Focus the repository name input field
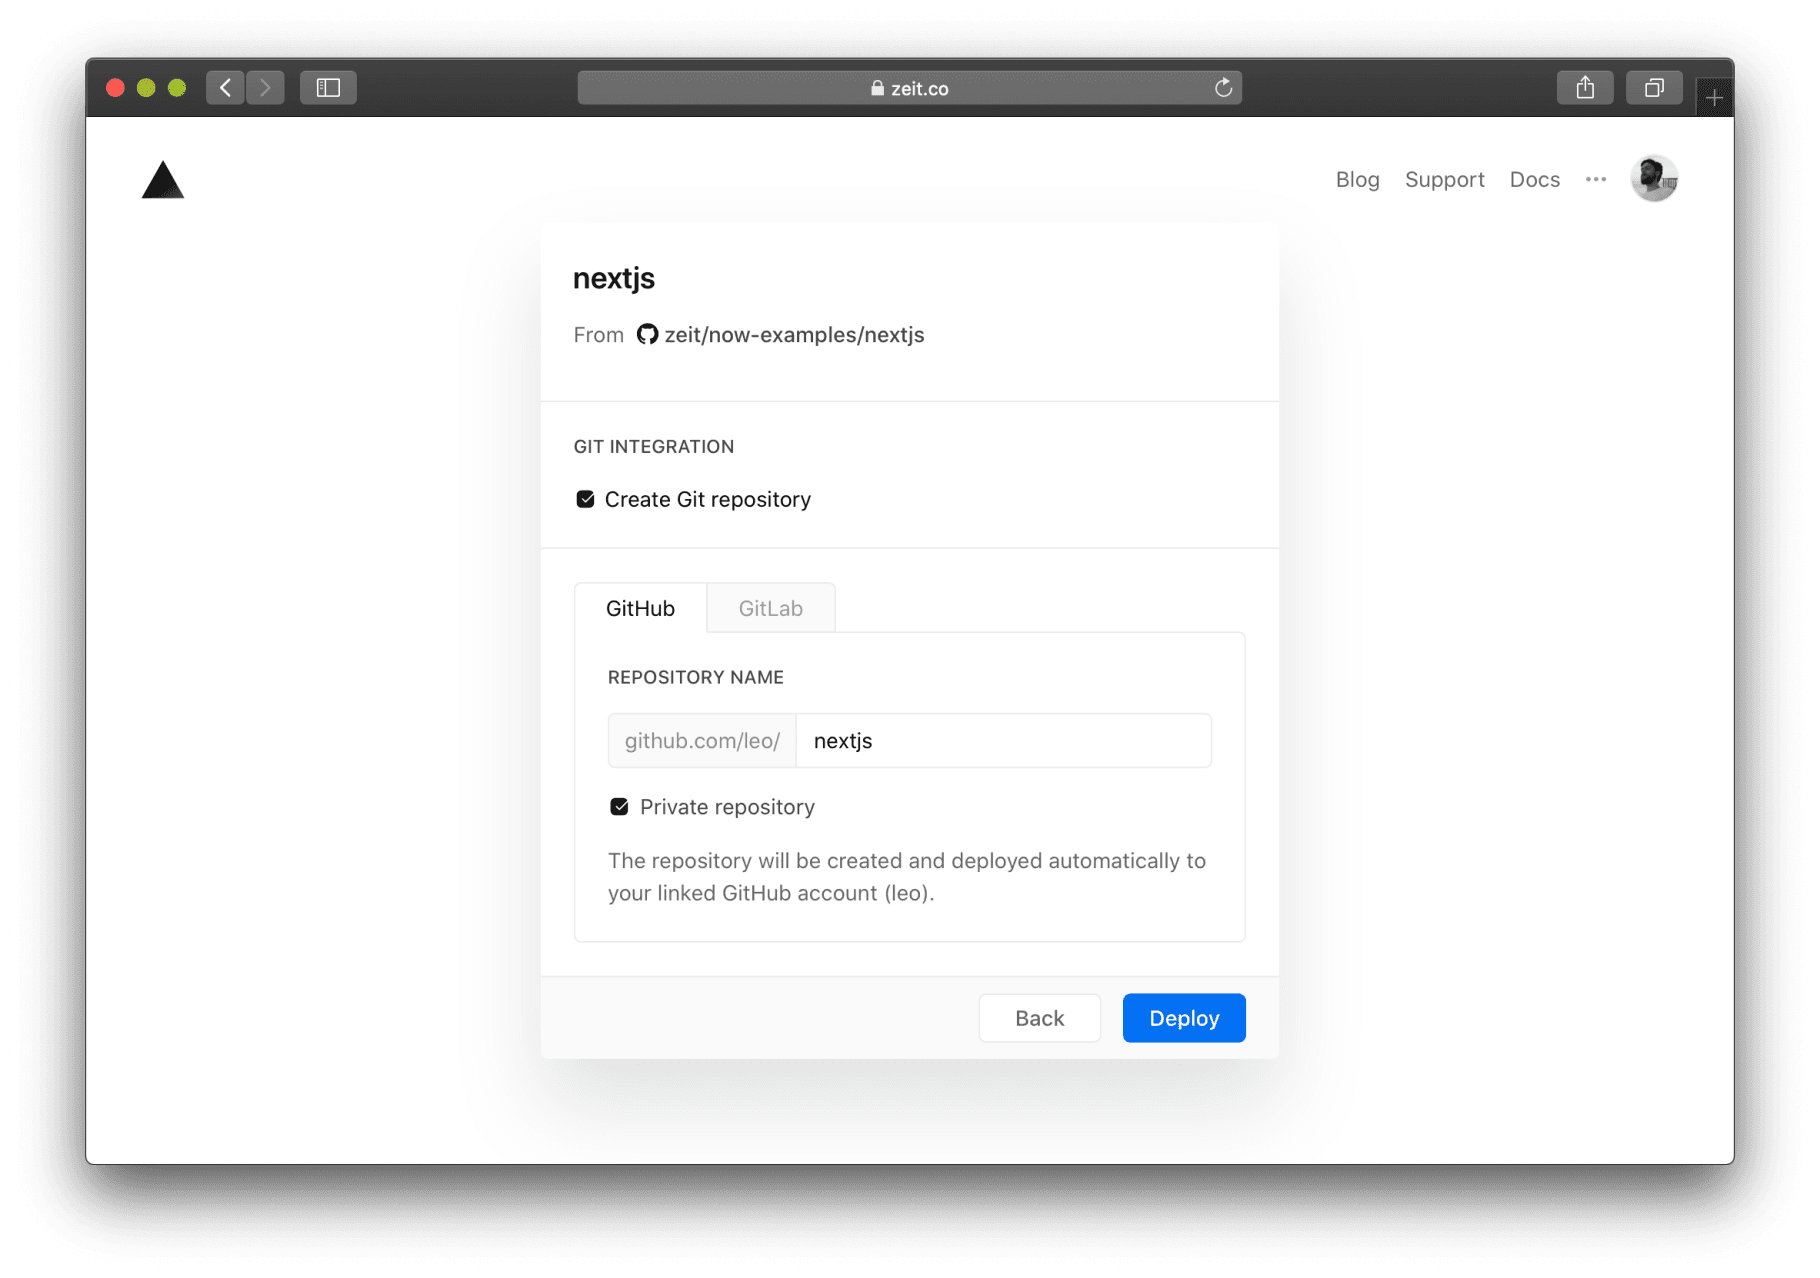 (x=1003, y=741)
